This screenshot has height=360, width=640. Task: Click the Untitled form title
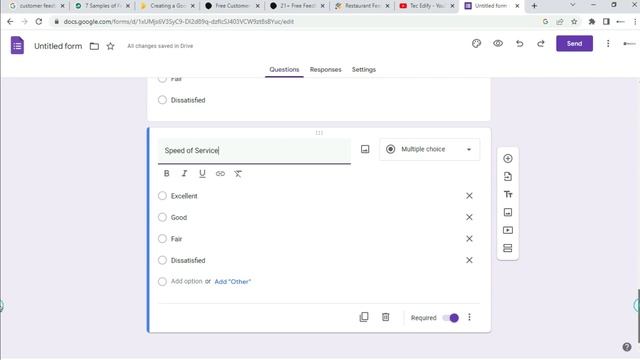[58, 46]
